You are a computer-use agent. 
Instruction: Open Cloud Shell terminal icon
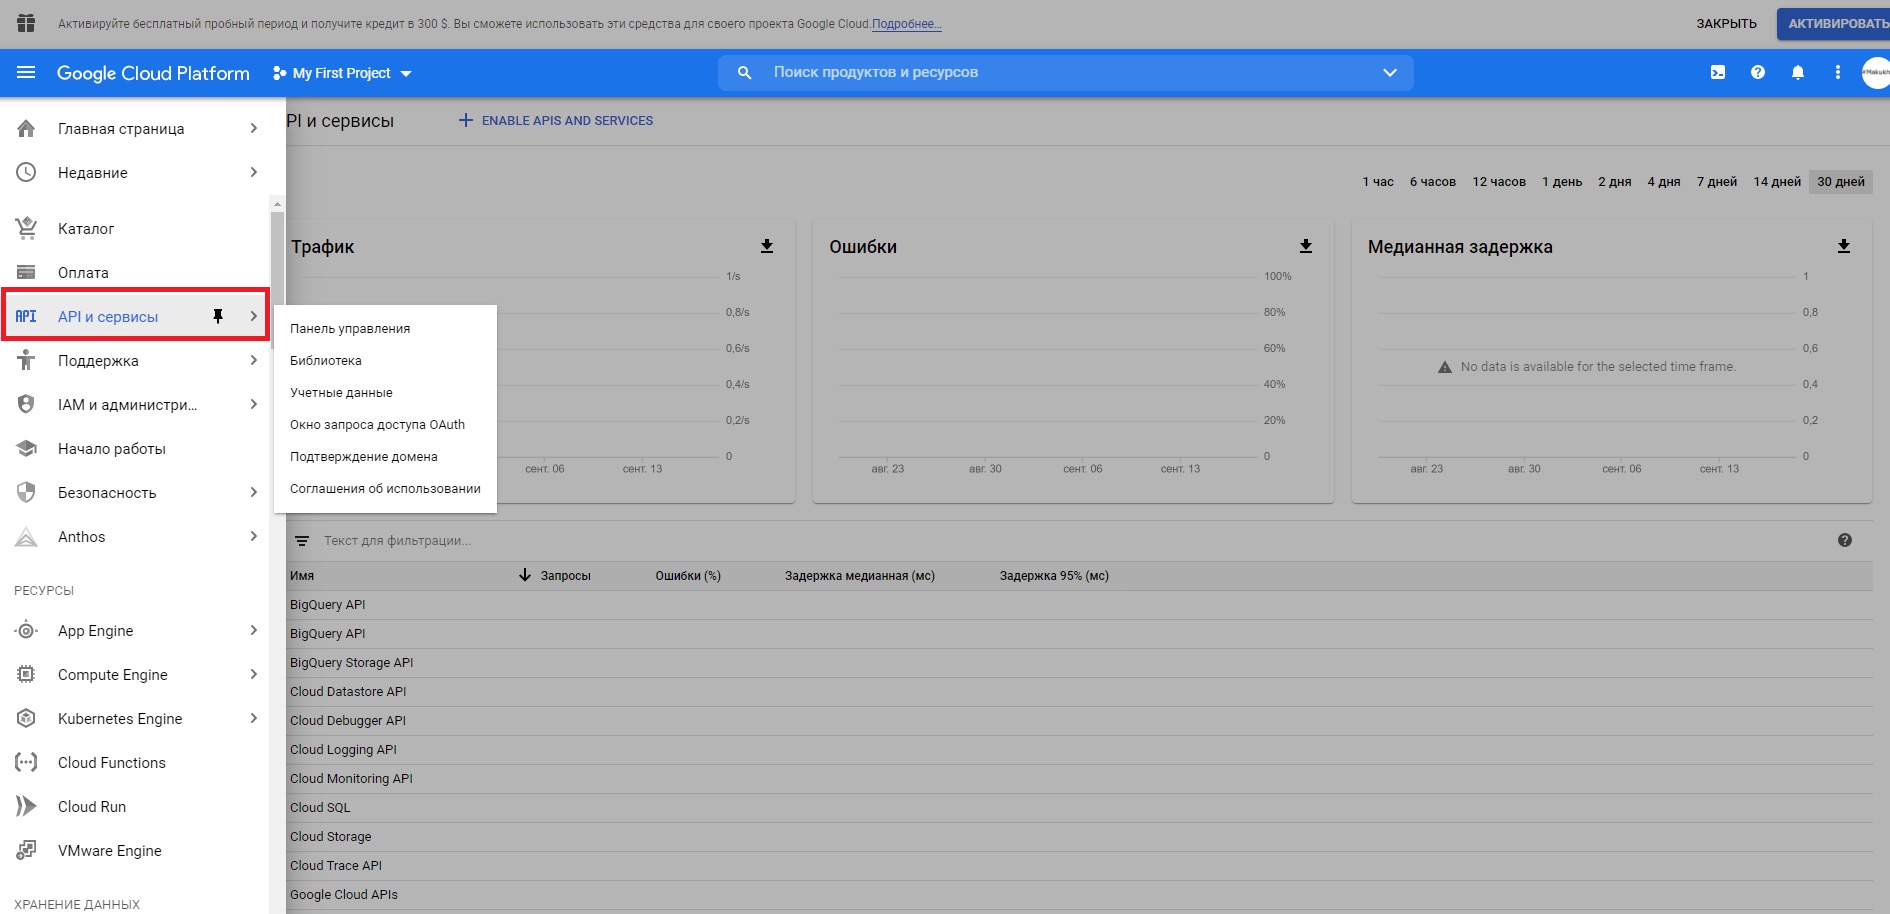pyautogui.click(x=1718, y=73)
